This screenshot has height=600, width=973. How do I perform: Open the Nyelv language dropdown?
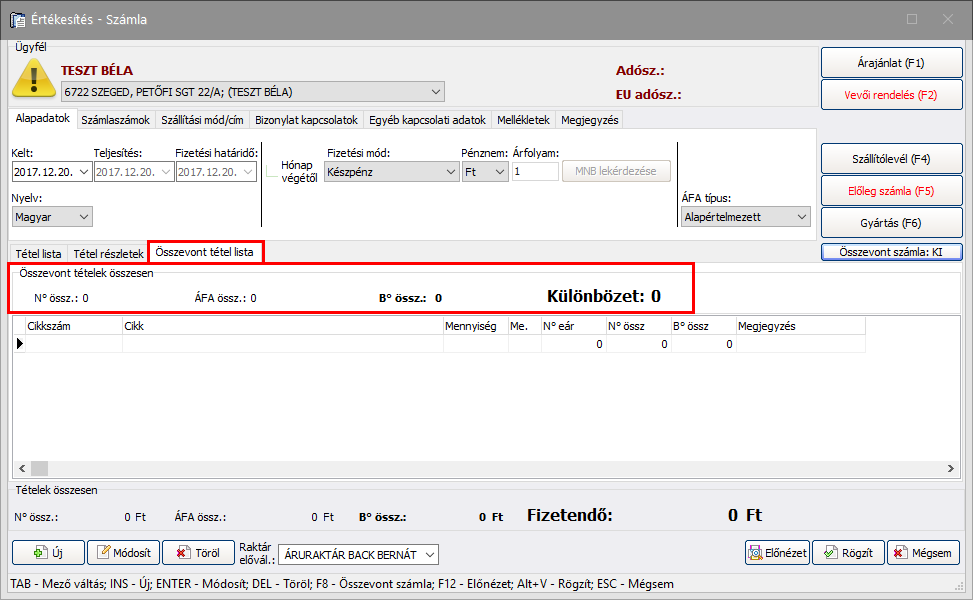tap(52, 217)
